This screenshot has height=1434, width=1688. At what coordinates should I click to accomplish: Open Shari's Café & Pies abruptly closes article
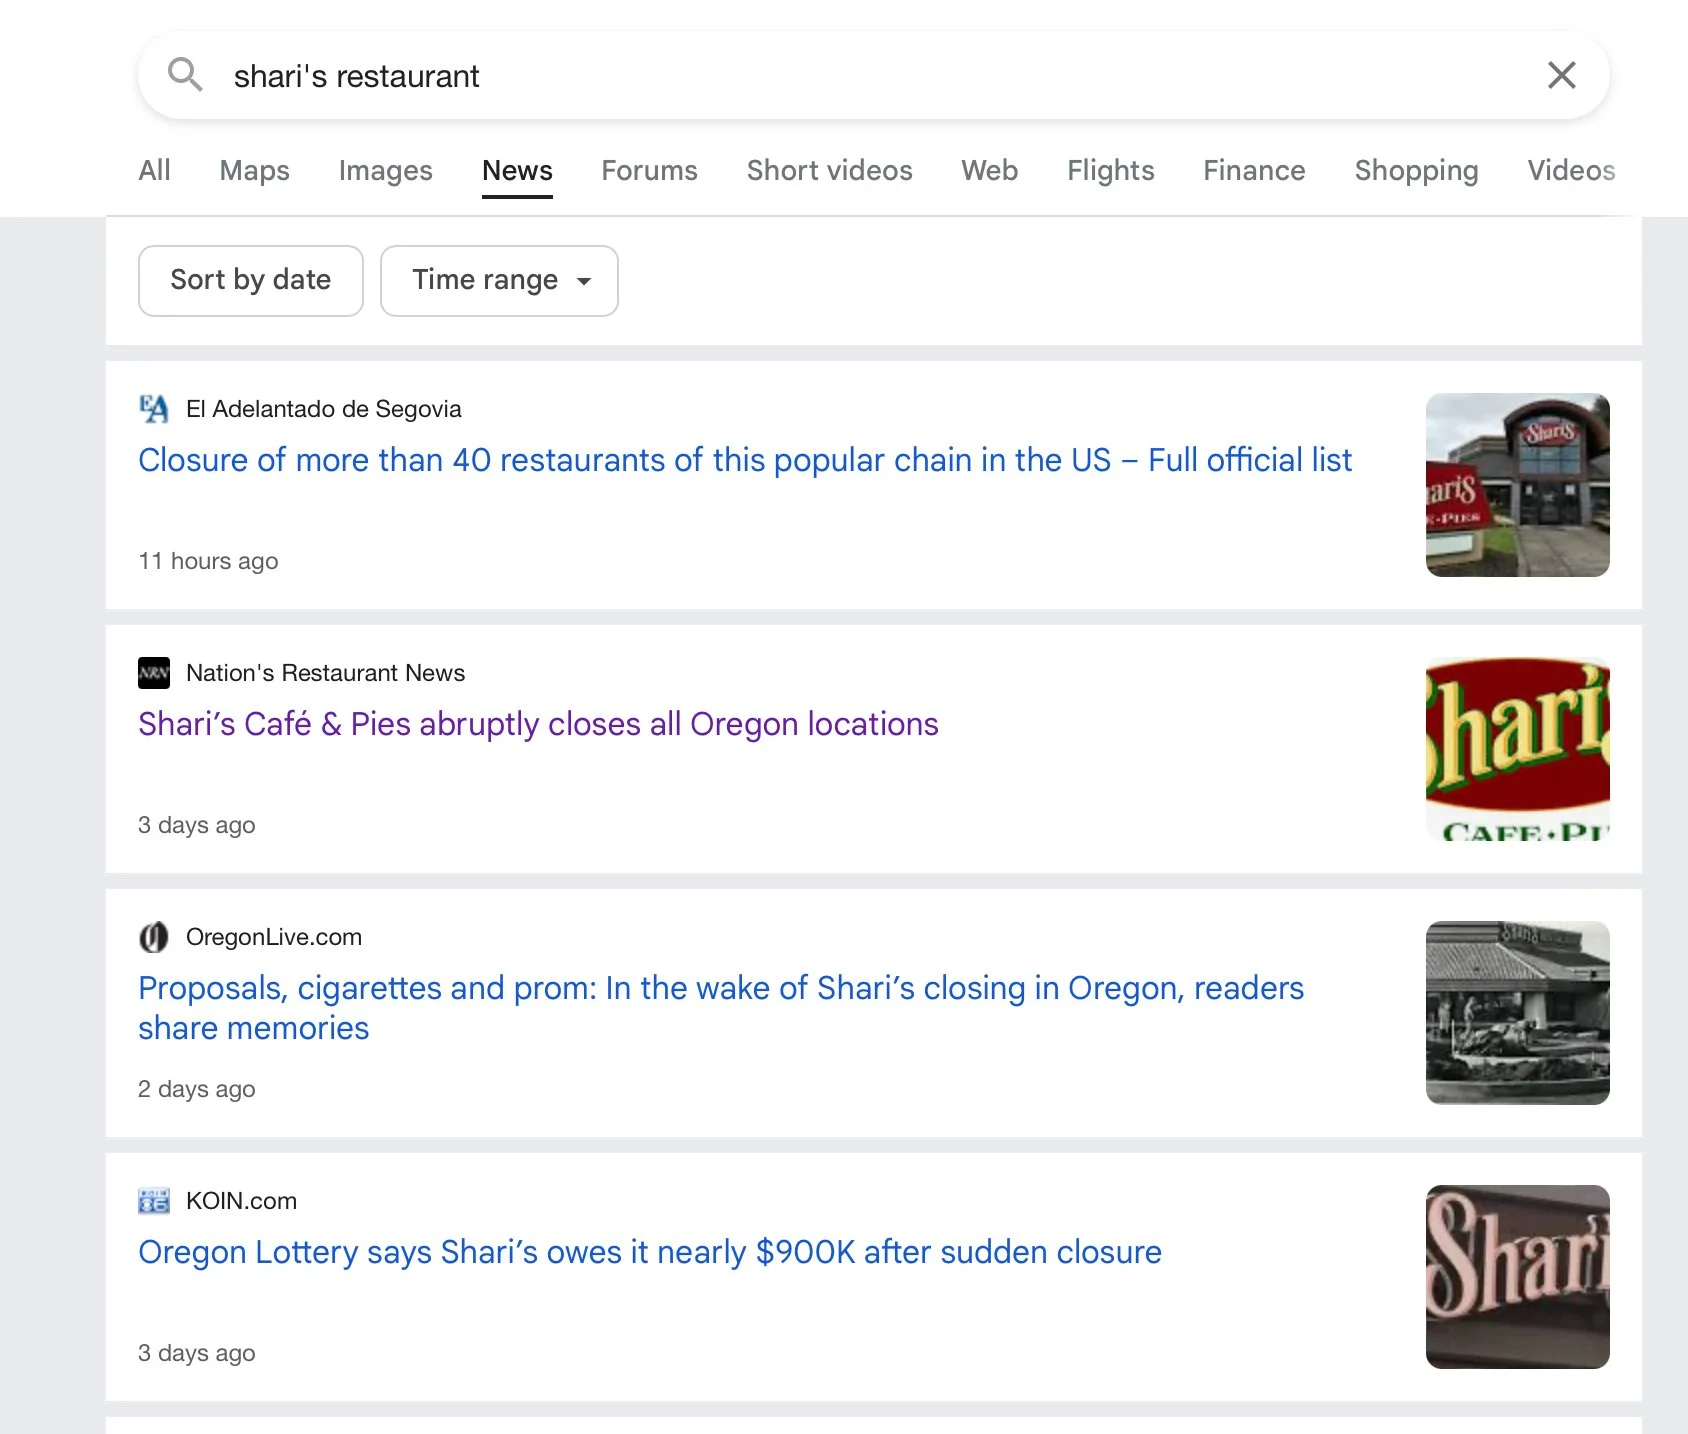pyautogui.click(x=538, y=724)
